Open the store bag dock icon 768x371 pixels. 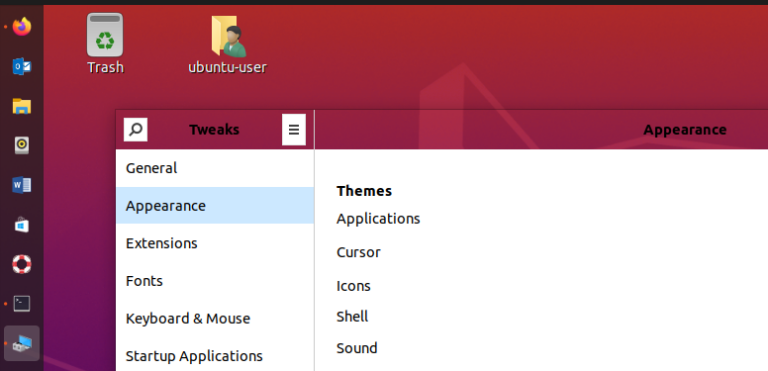pos(22,225)
